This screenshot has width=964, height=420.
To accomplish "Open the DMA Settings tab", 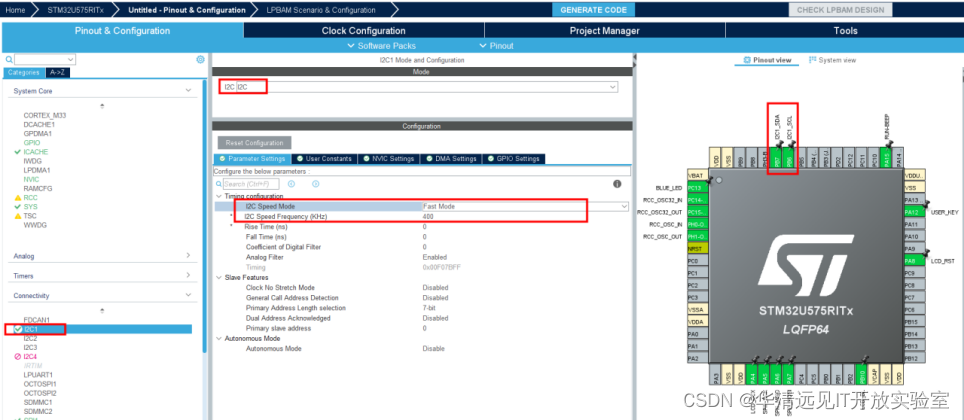I will tap(451, 159).
